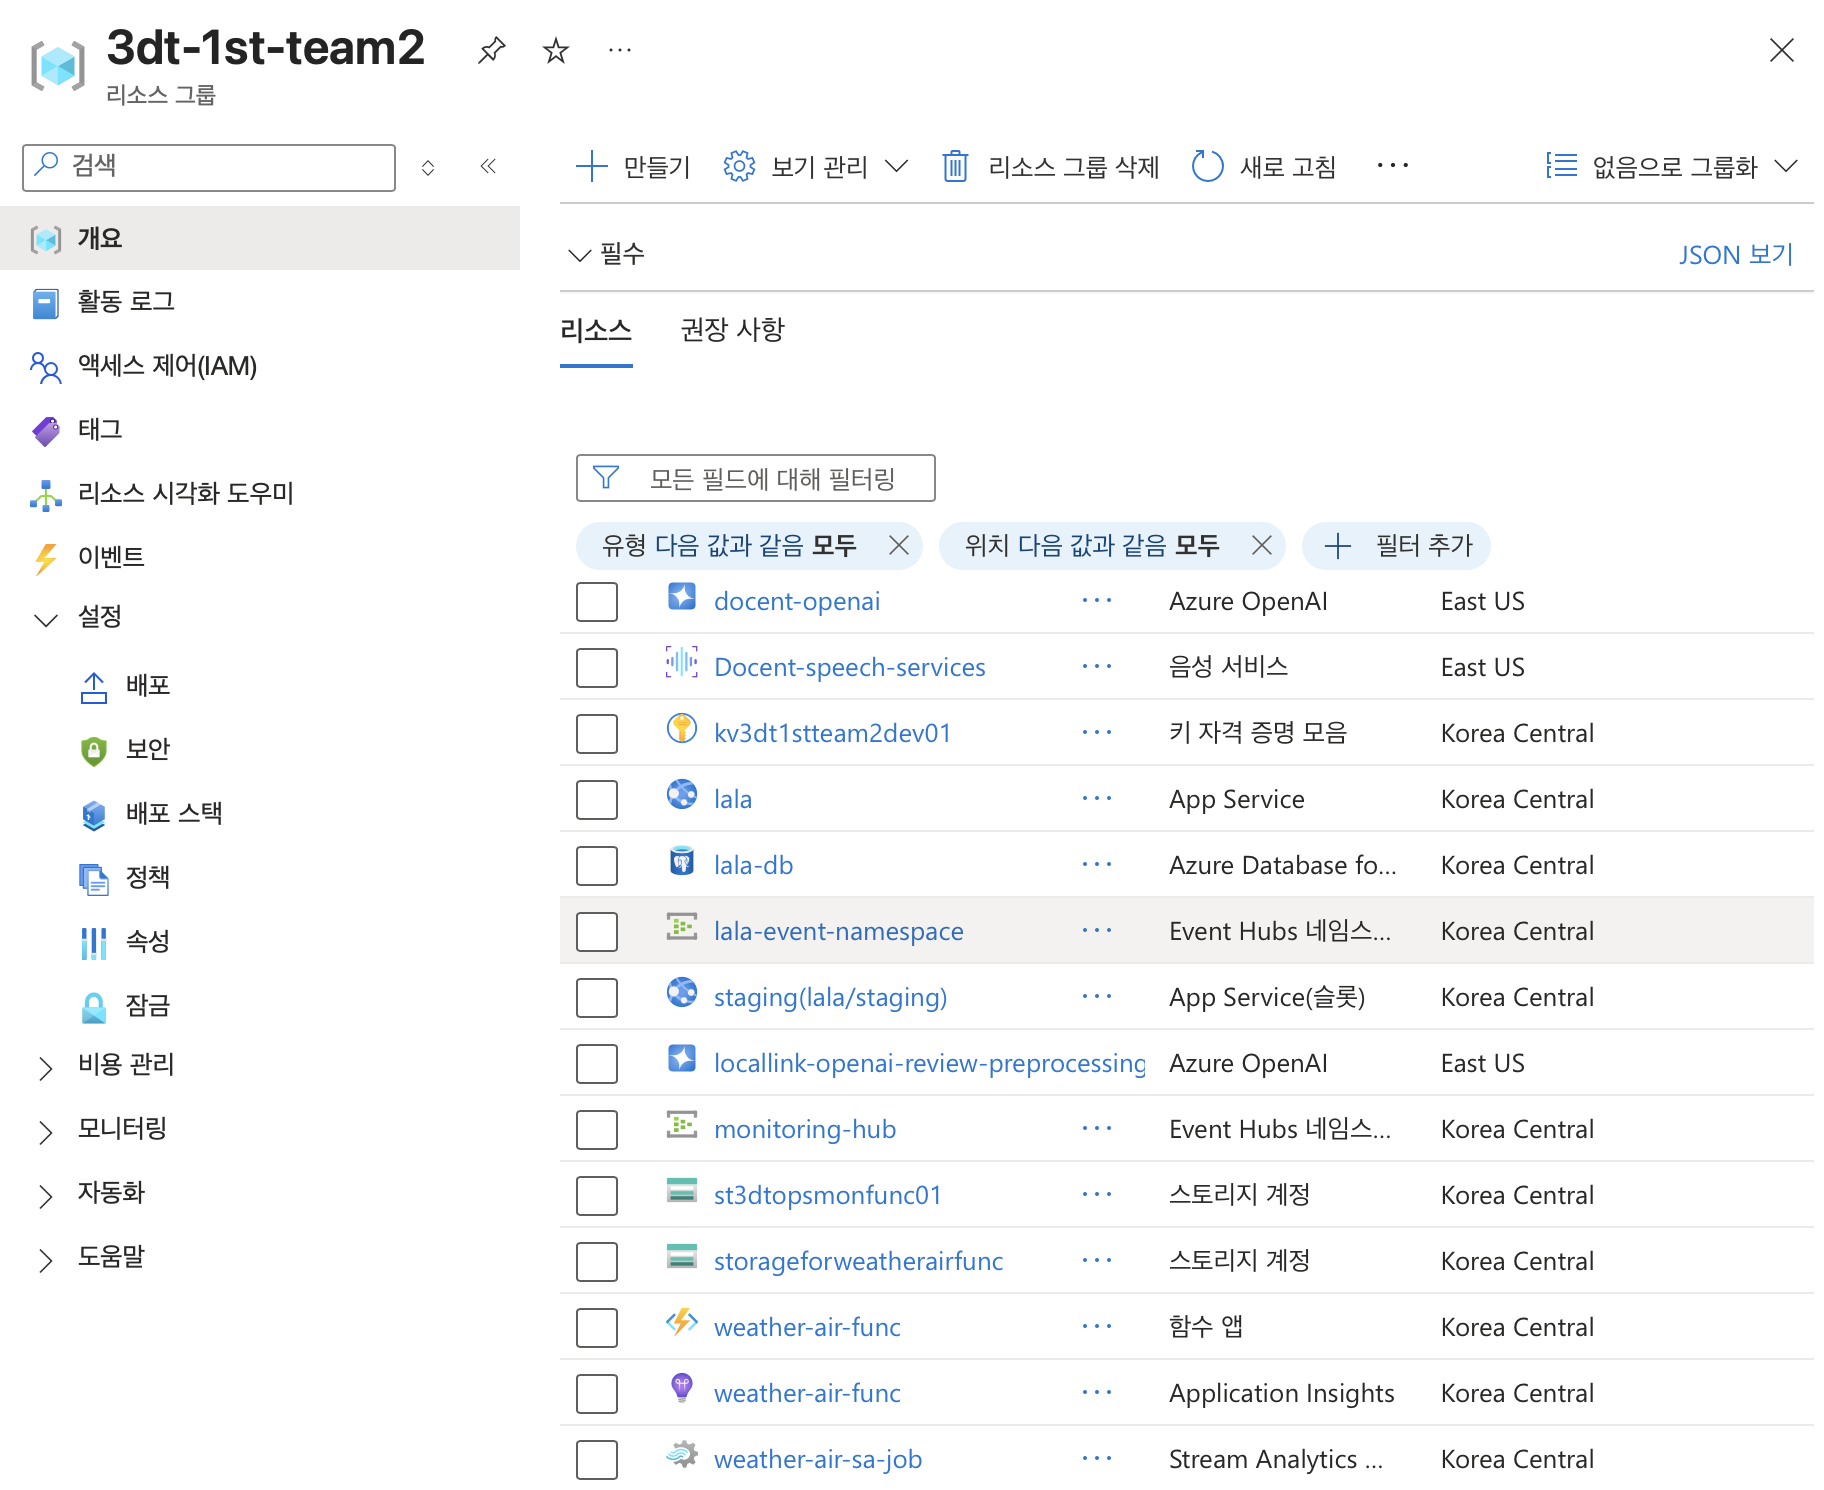Check the kv3dt1stteam2dev01 row
This screenshot has width=1824, height=1490.
pos(597,734)
